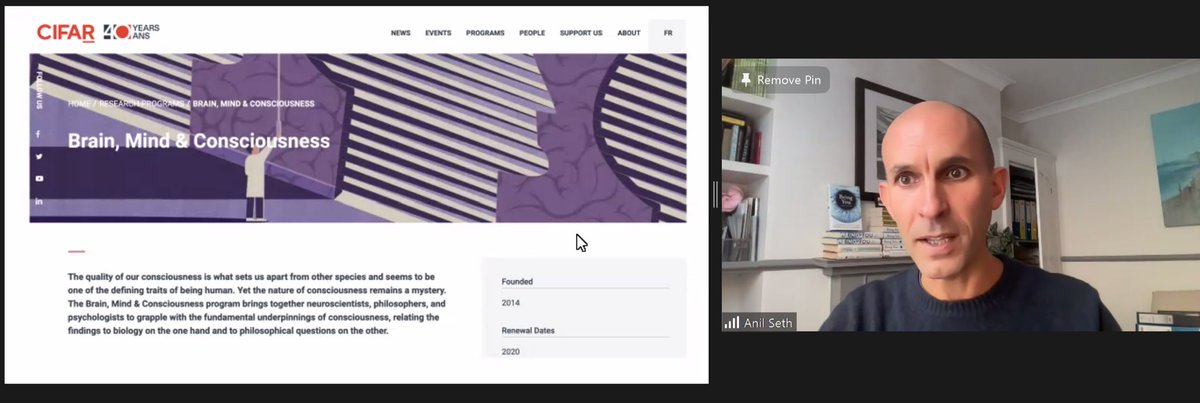Click the signal strength icon beside Anil Seth
1200x403 pixels.
(x=731, y=322)
